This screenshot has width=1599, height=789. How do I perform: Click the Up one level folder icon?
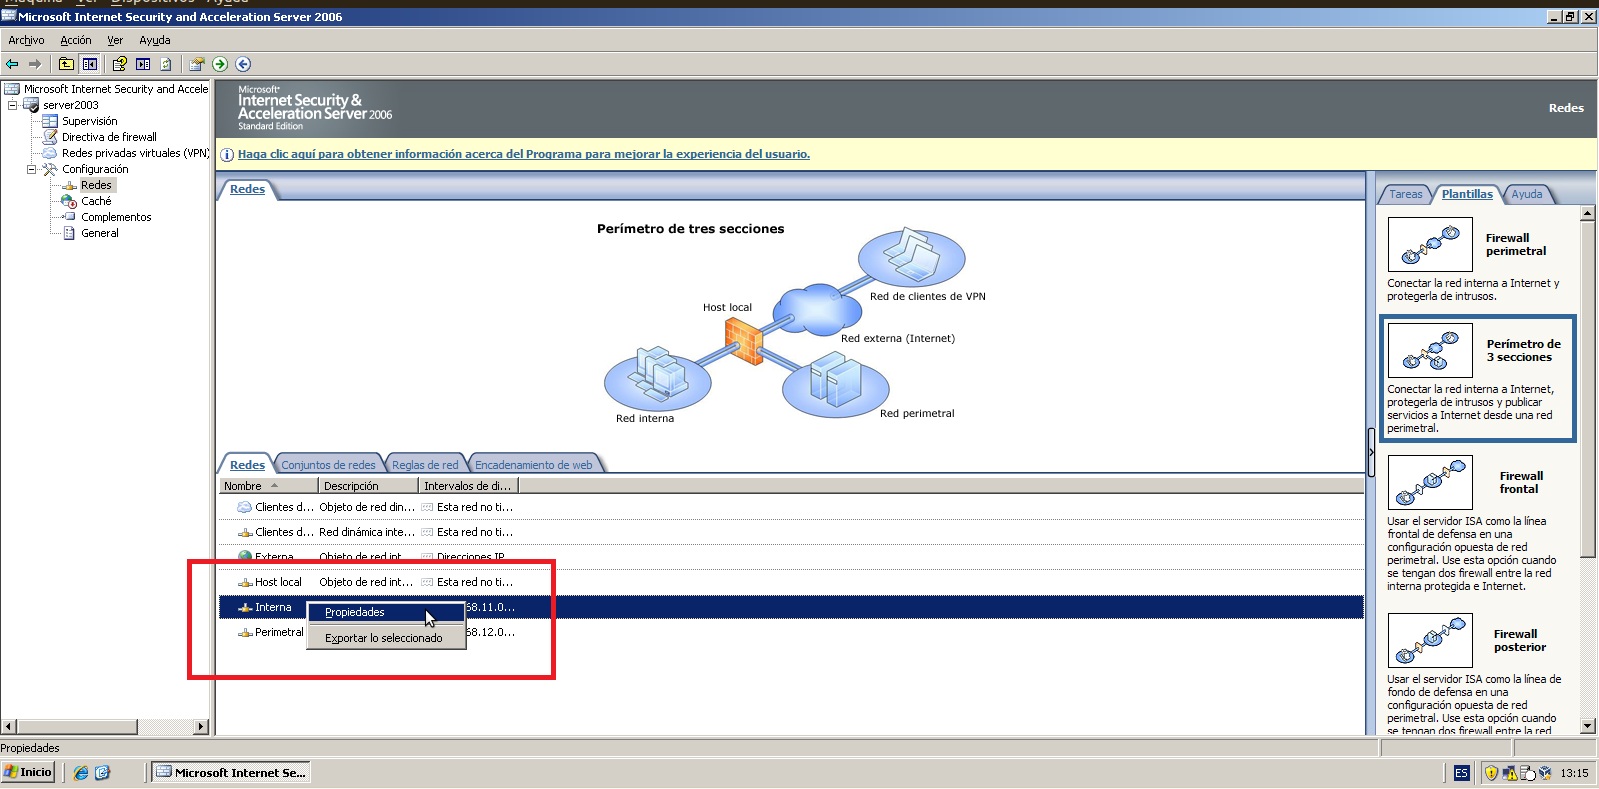66,64
